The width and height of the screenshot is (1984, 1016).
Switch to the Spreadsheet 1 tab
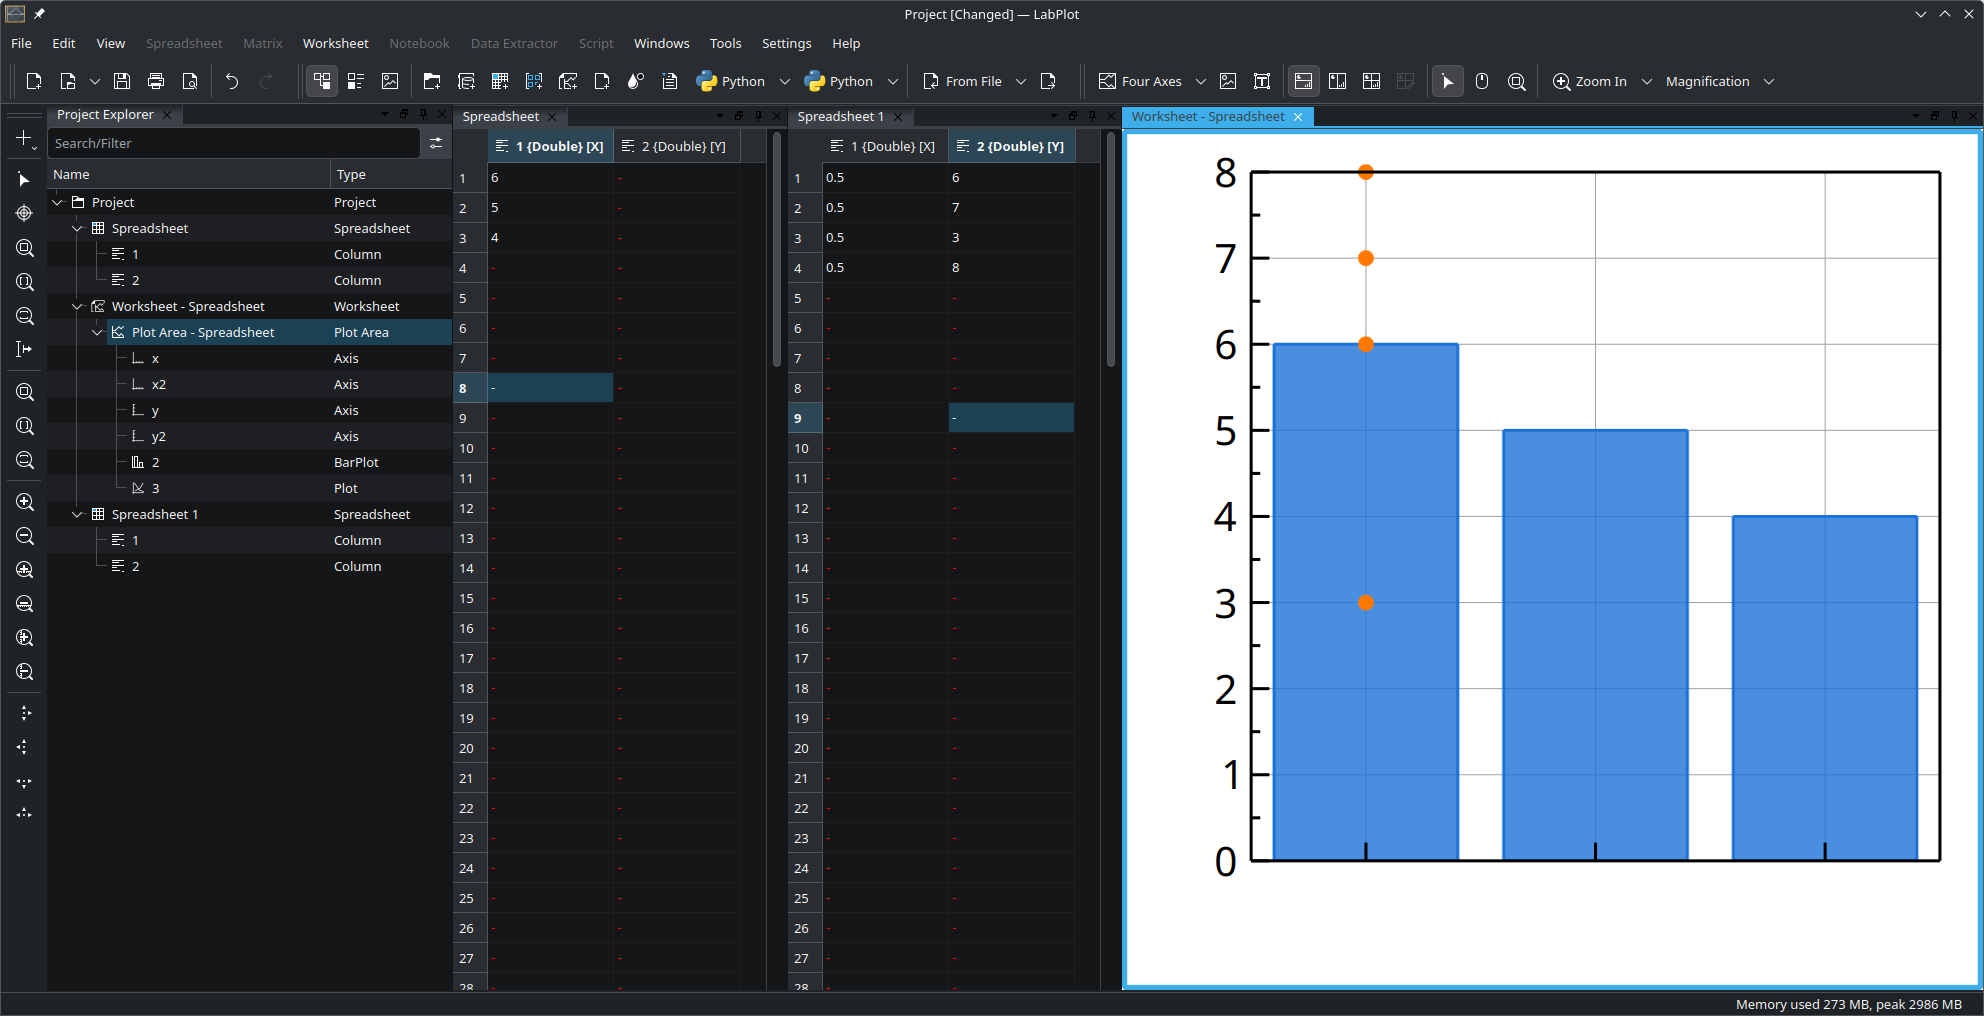[x=840, y=117]
